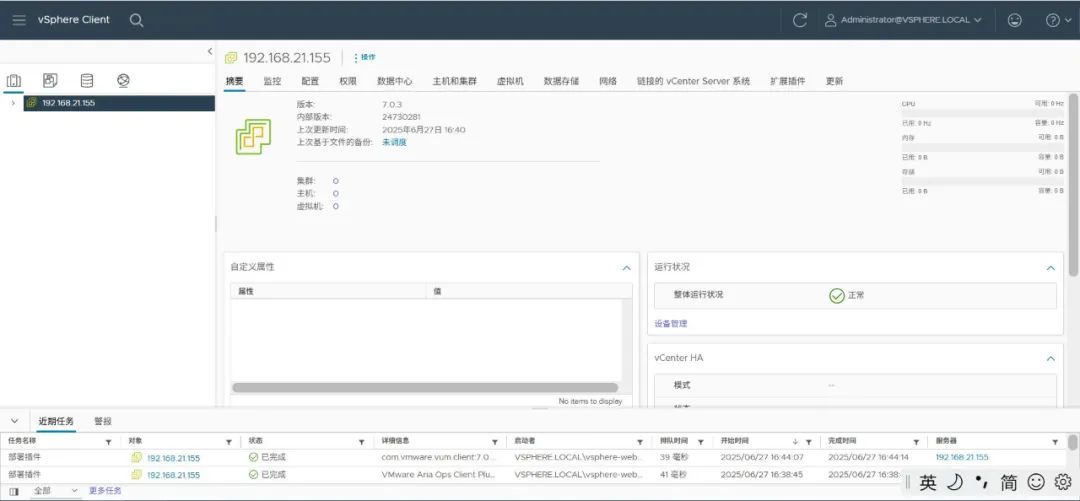Click the custom attributes horizontal scrollbar
This screenshot has height=501, width=1080.
coord(425,387)
